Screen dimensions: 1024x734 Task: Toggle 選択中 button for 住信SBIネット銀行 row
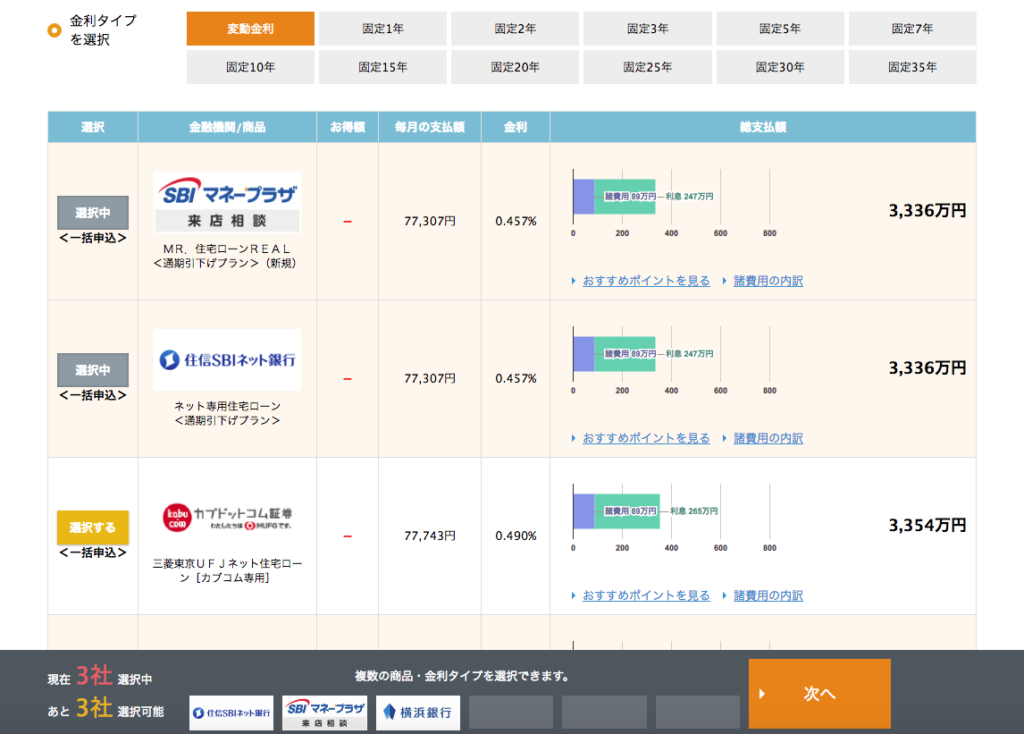click(x=93, y=370)
